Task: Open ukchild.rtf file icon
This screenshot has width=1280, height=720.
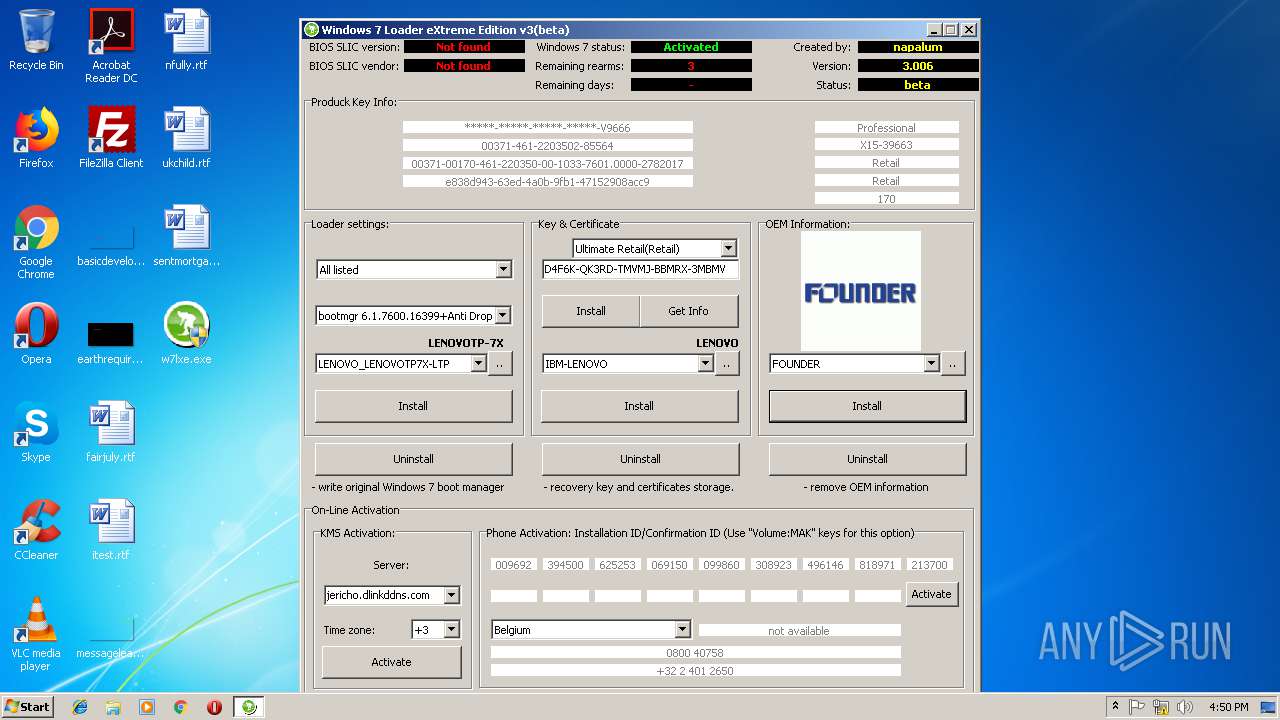Action: pyautogui.click(x=186, y=138)
